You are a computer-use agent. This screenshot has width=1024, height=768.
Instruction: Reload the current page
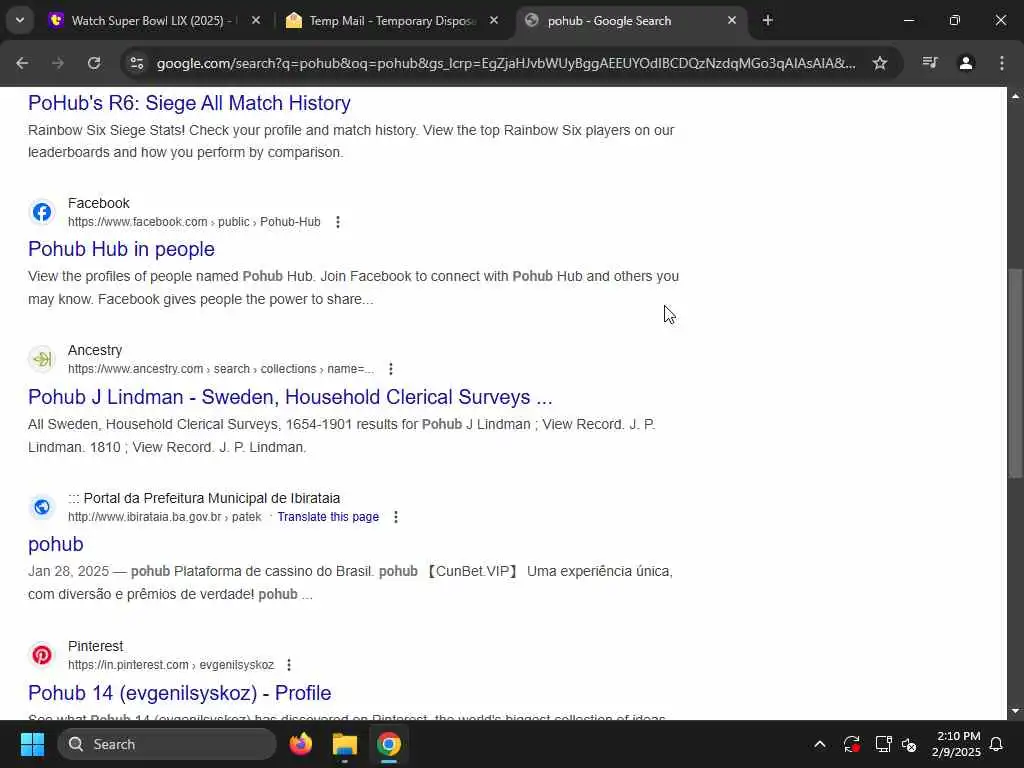click(x=94, y=63)
